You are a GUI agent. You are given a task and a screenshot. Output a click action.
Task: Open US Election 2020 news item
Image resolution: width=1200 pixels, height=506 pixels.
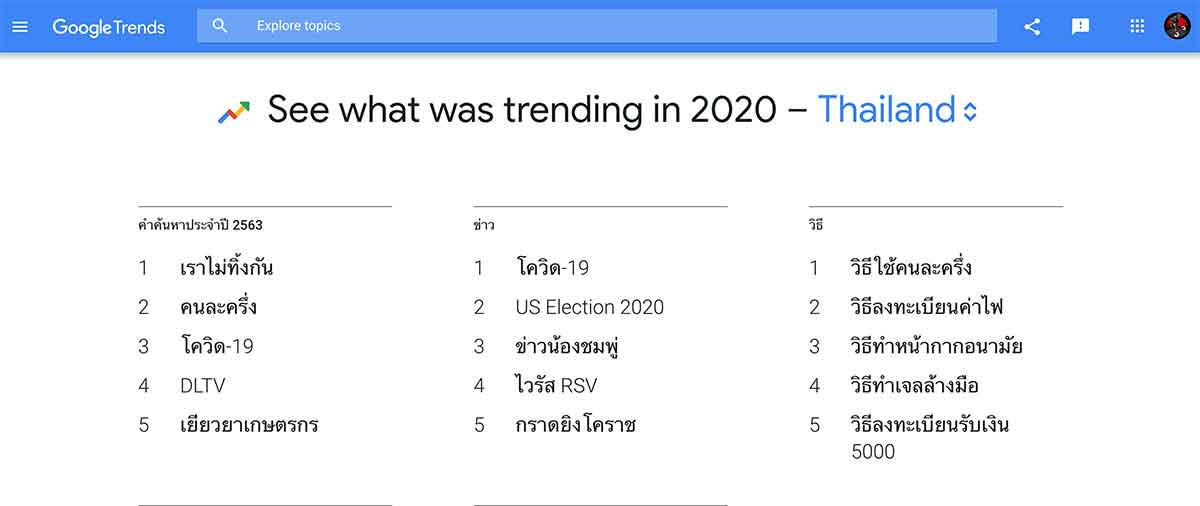(590, 307)
